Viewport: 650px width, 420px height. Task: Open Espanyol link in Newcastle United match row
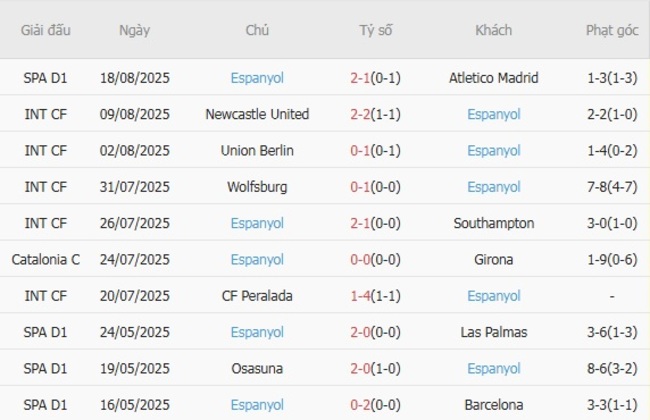[494, 114]
